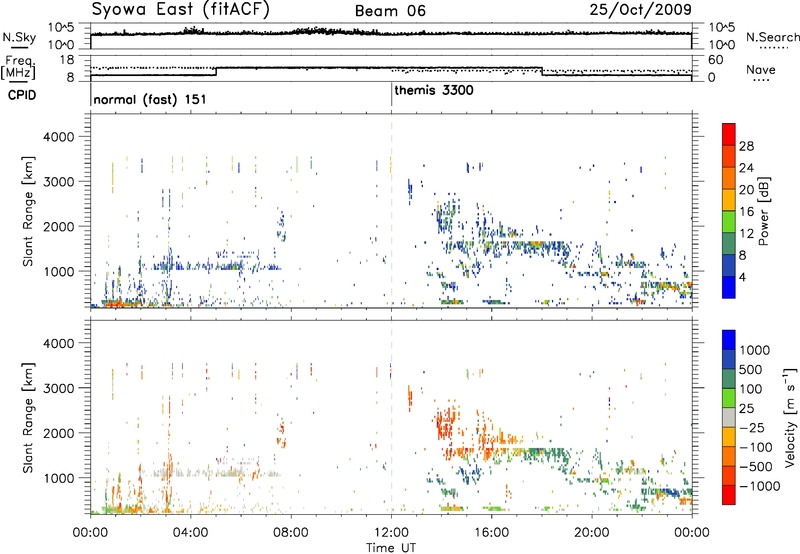This screenshot has width=800, height=554.
Task: Click the '500' Velocity colorbar label
Action: [750, 370]
